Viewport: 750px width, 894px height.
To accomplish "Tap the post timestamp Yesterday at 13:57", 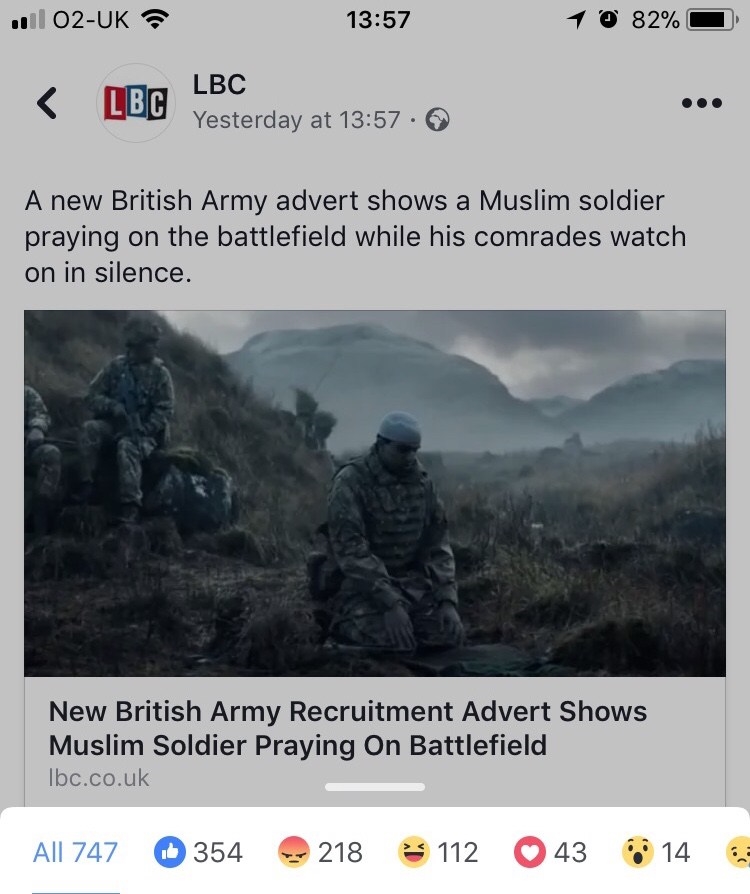I will point(297,120).
